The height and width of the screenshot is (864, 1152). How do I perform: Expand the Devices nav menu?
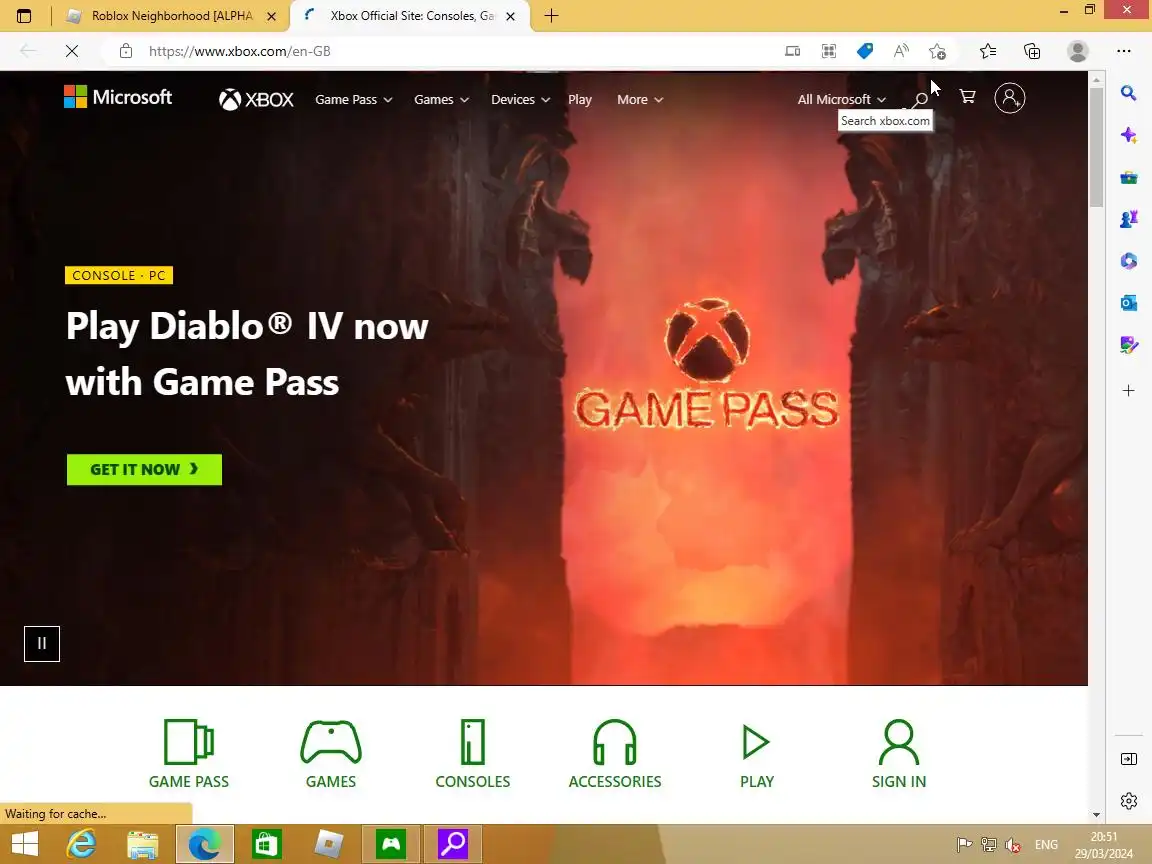520,99
